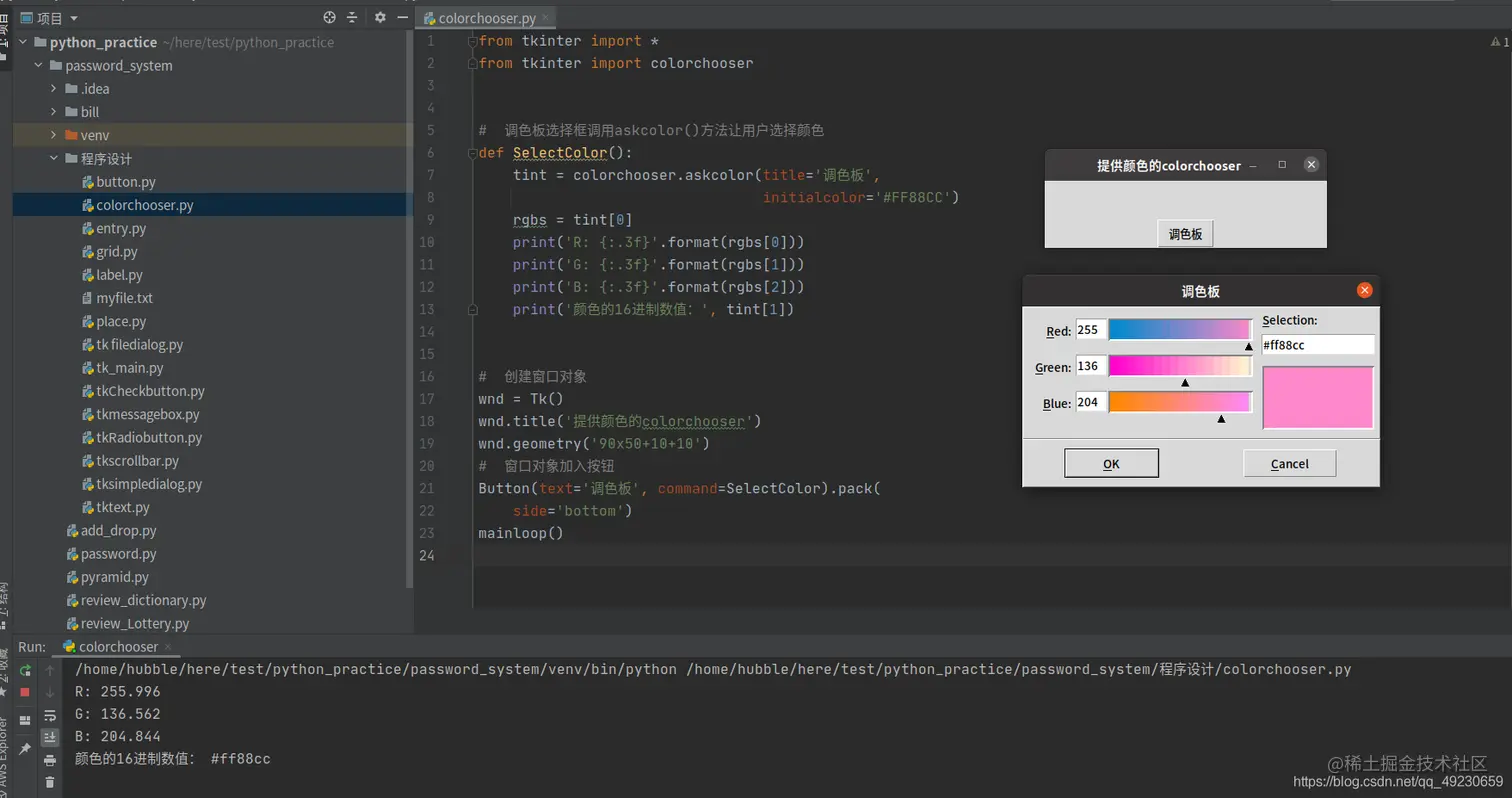Viewport: 1512px width, 798px height.
Task: Click the fold marker on line 1
Action: coord(472,41)
